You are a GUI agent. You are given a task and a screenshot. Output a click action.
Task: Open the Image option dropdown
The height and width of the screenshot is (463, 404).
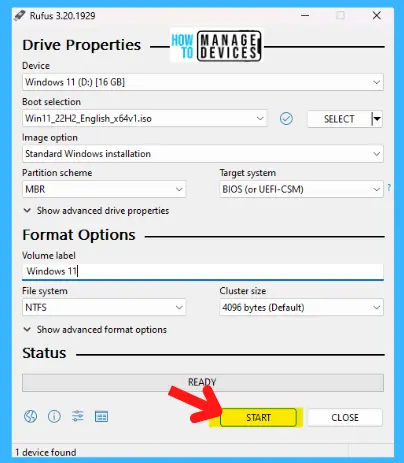click(203, 154)
